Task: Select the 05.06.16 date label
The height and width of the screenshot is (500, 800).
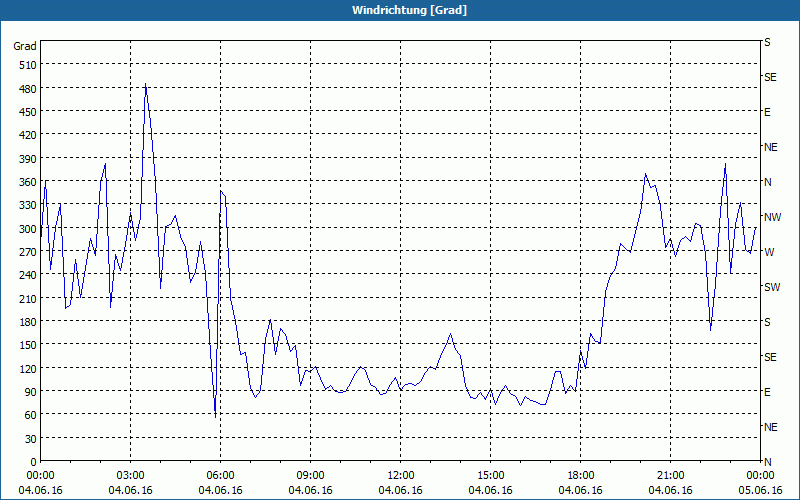Action: pos(760,490)
